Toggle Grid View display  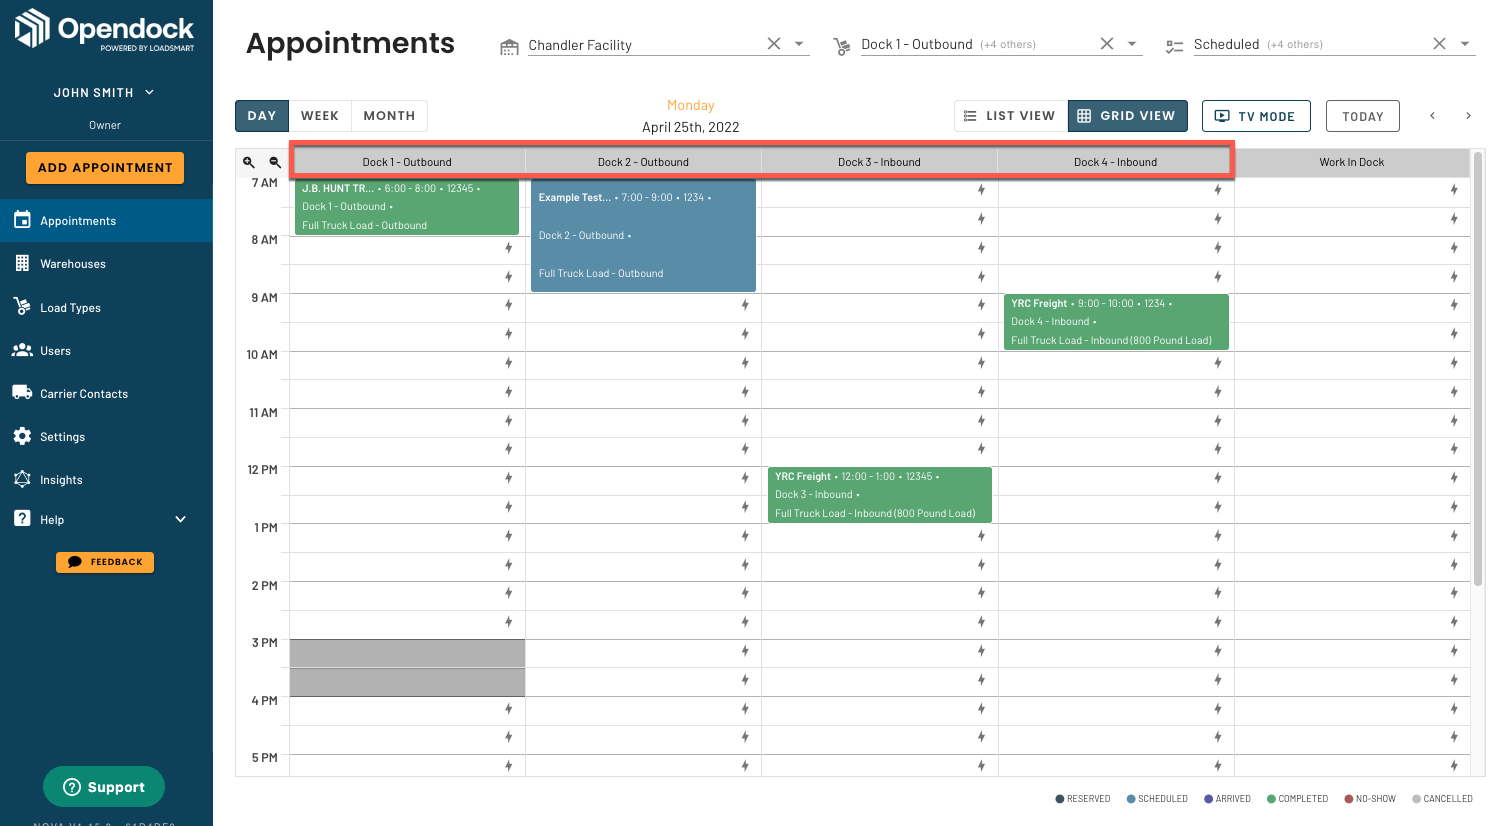[x=1127, y=115]
